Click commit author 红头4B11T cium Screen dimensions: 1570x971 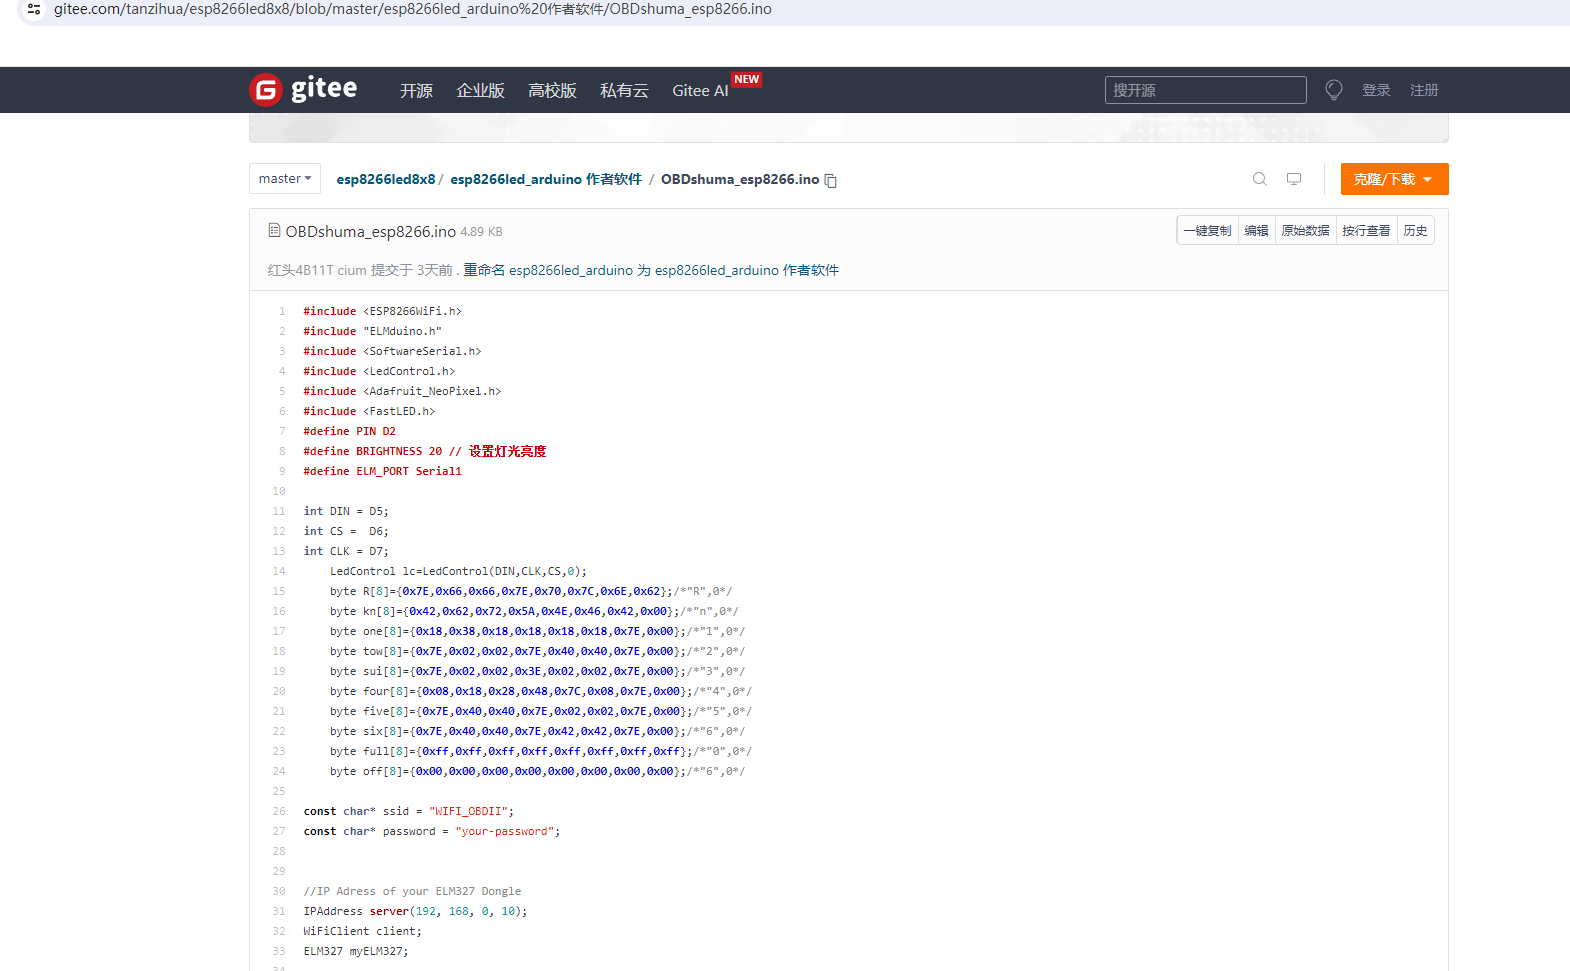pyautogui.click(x=317, y=270)
